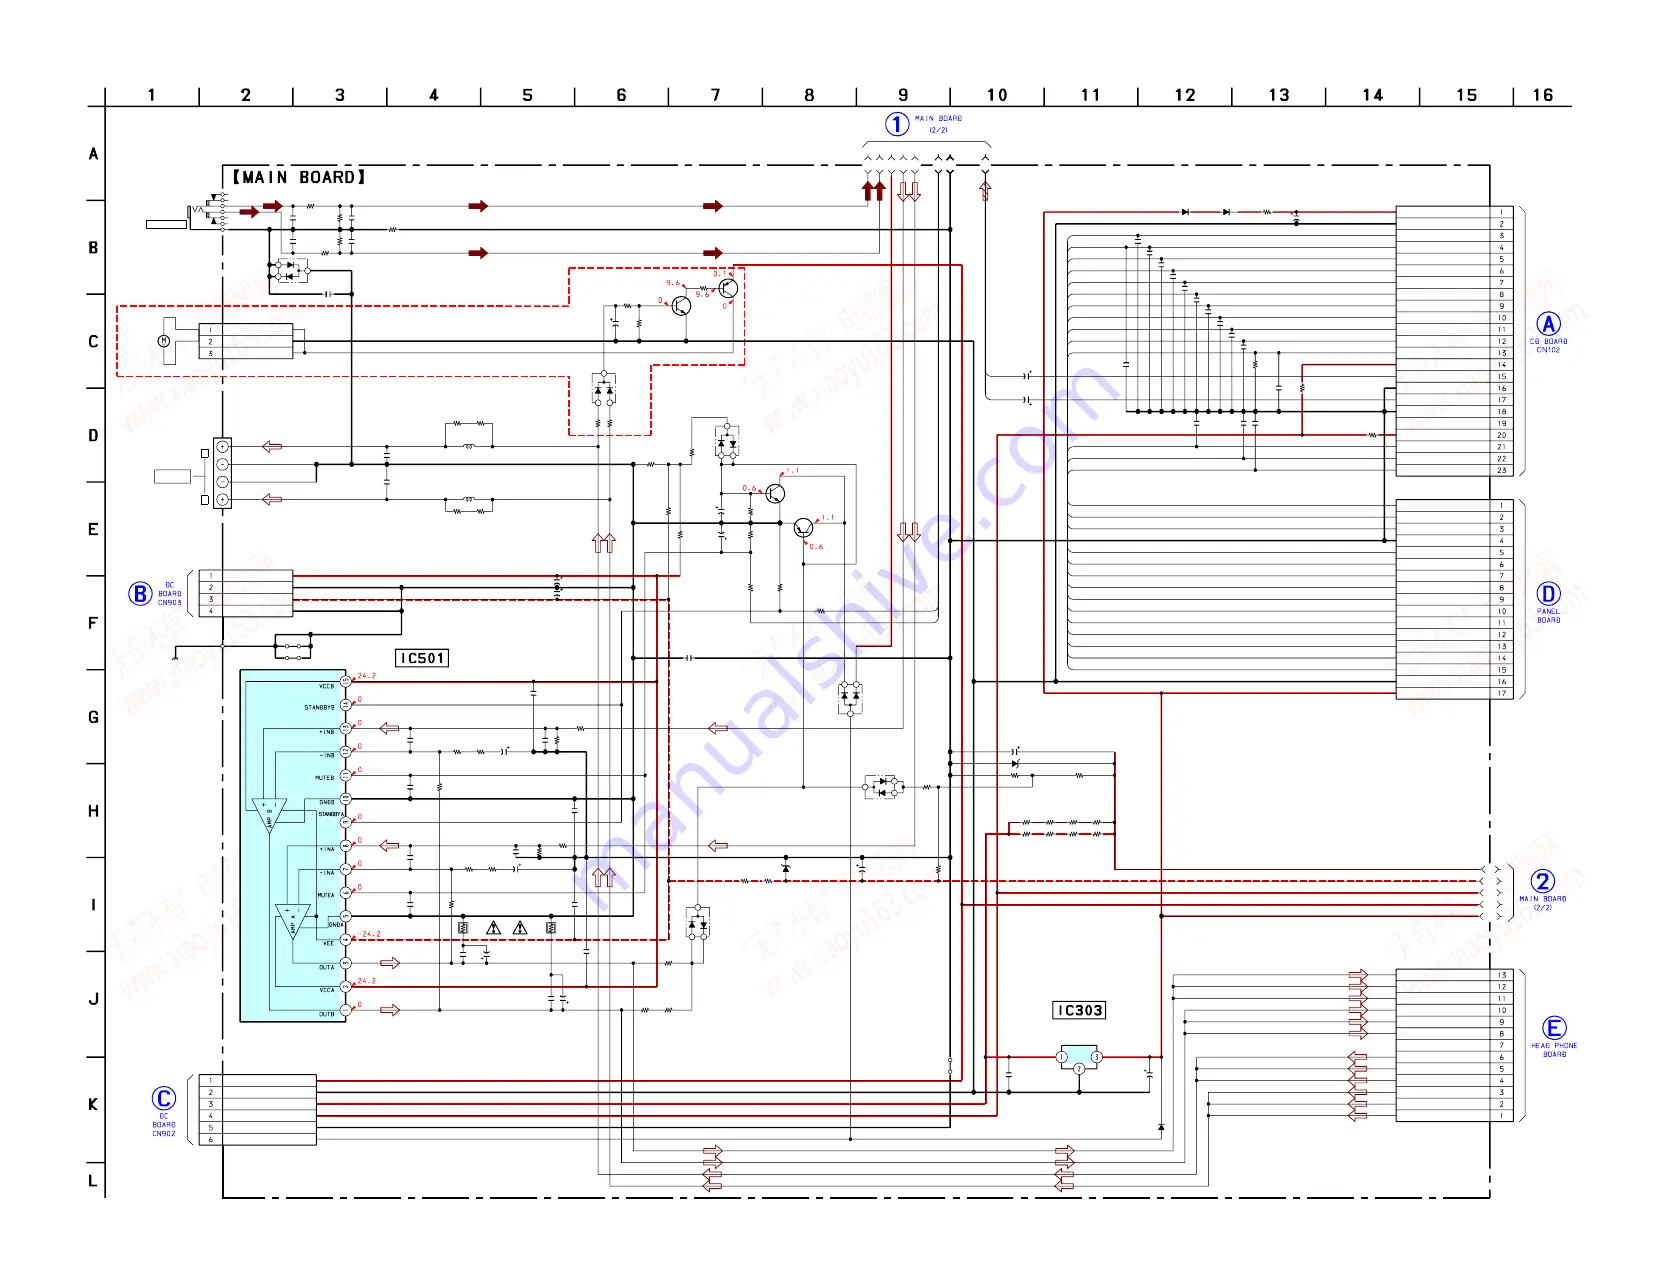Screen dimensions: 1680x1263
Task: Click the CD BOARD CN102 text label
Action: click(x=1548, y=346)
